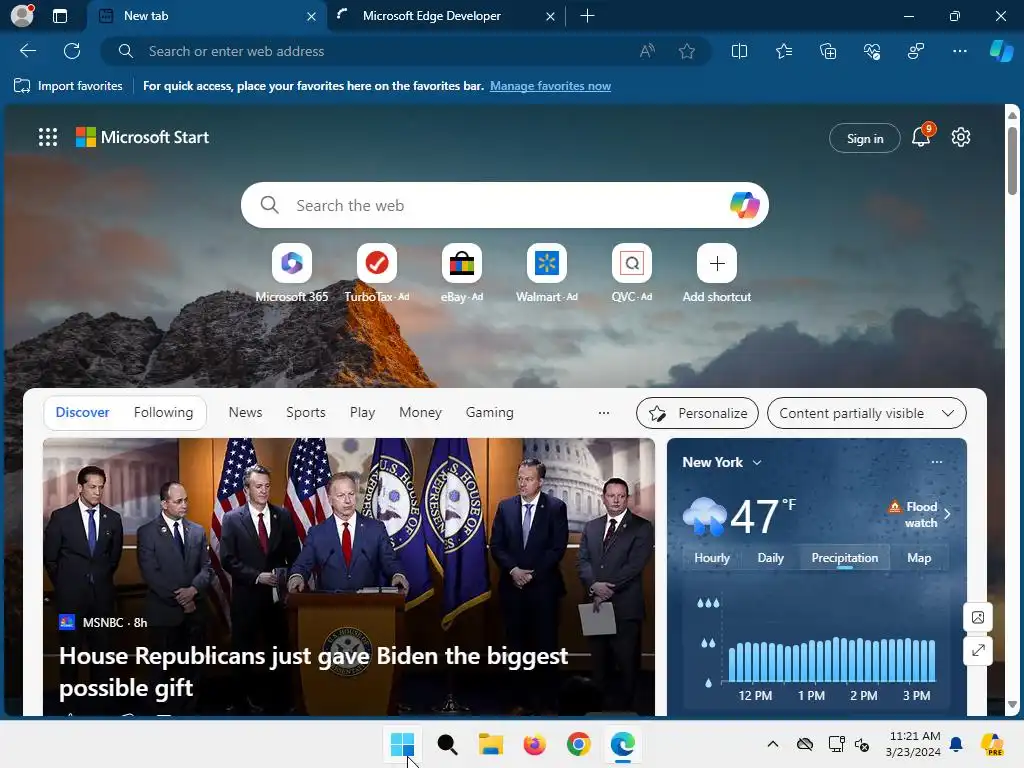Refresh the page
Image resolution: width=1024 pixels, height=768 pixels.
(x=72, y=51)
